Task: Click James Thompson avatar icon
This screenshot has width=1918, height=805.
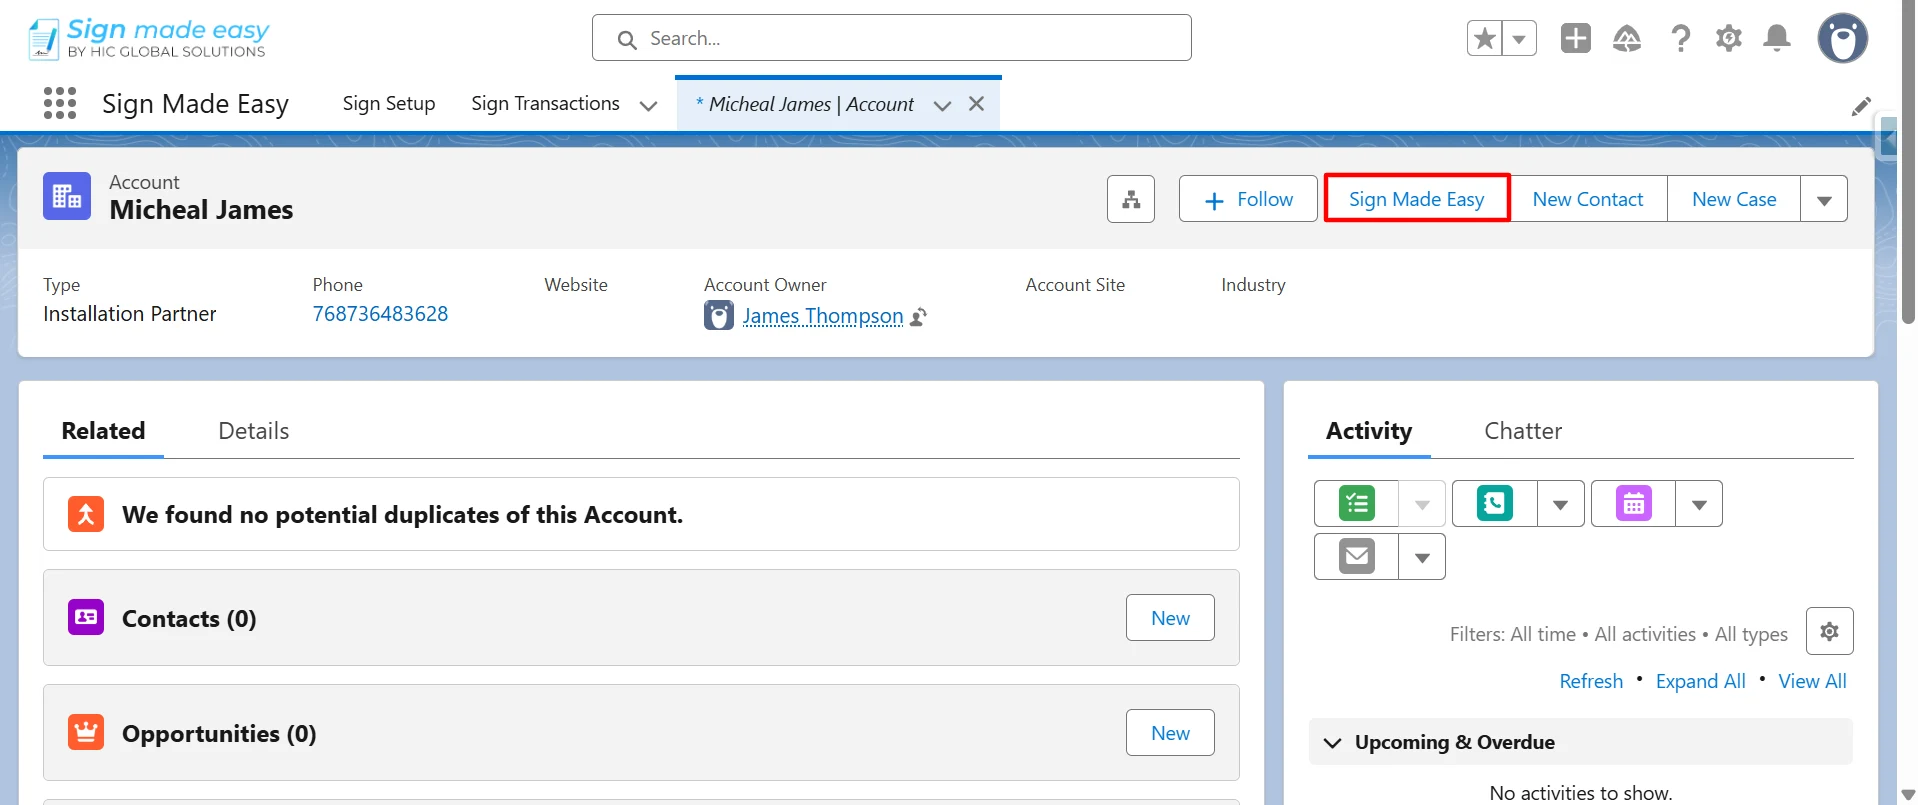Action: [719, 316]
